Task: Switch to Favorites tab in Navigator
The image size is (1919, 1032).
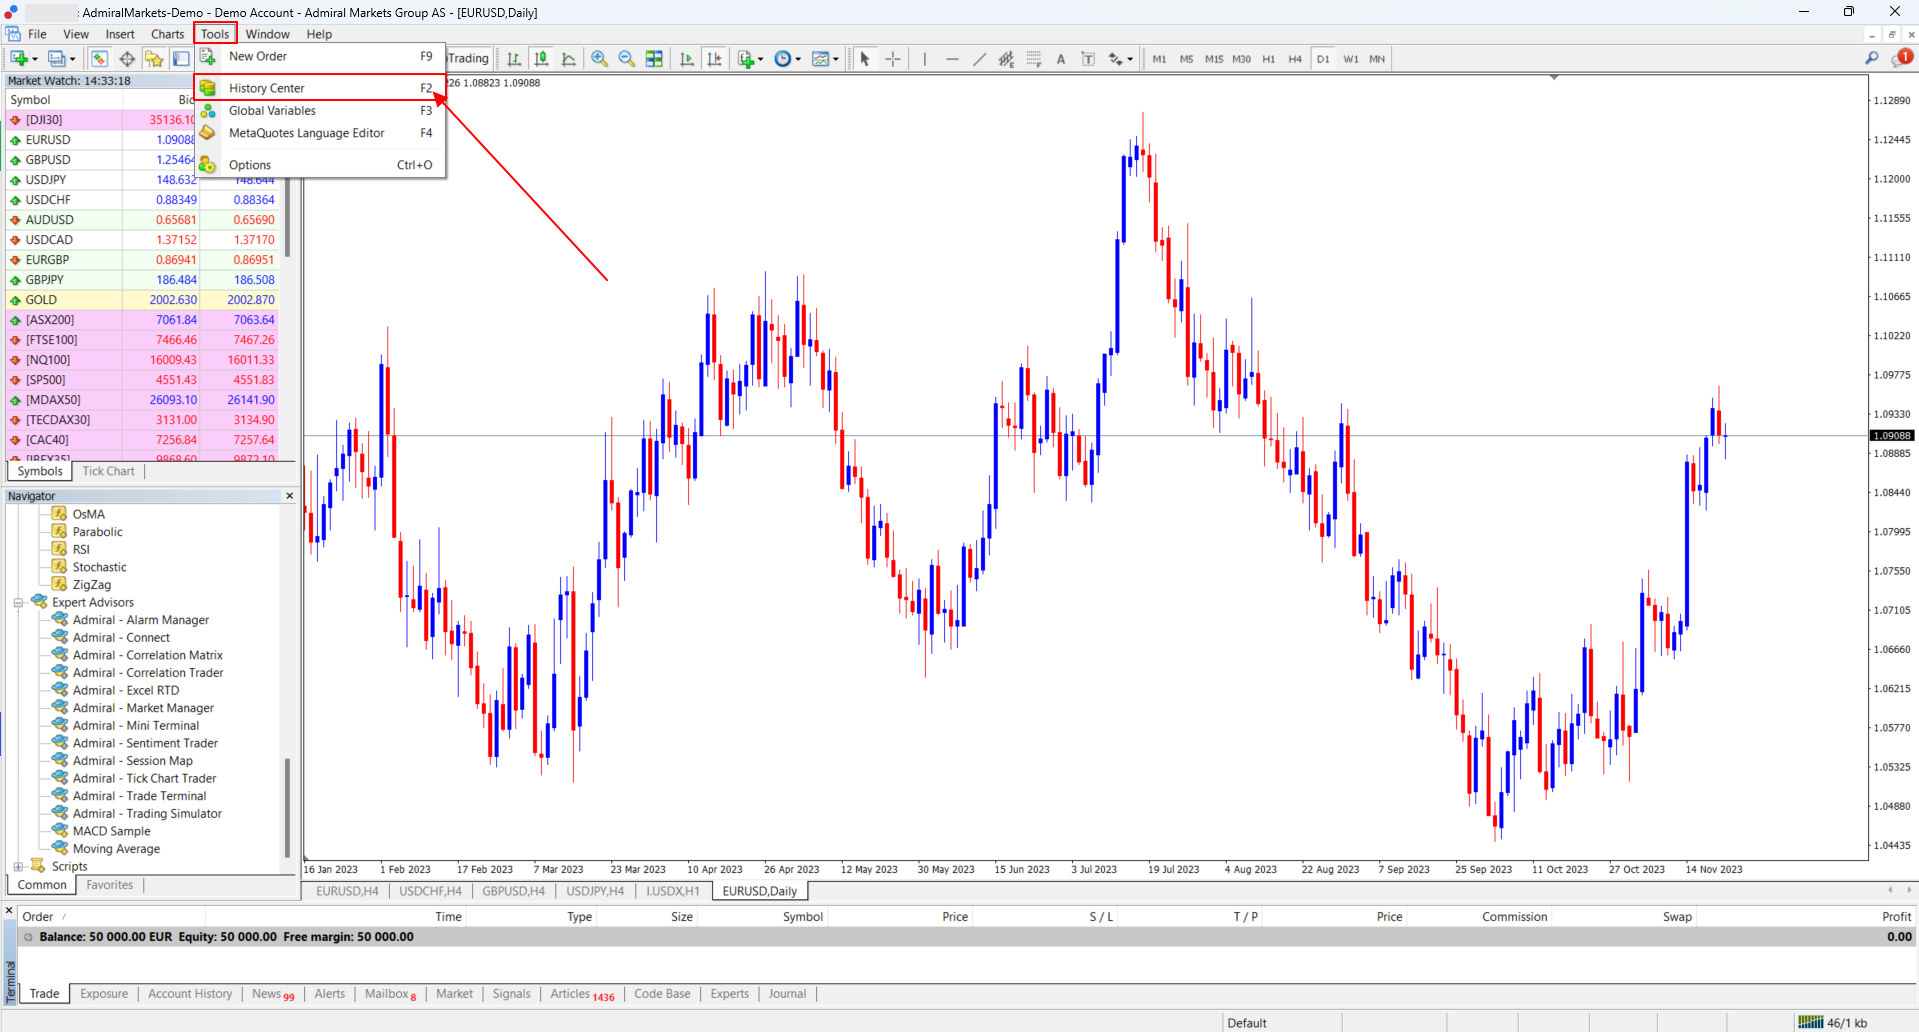Action: coord(109,886)
